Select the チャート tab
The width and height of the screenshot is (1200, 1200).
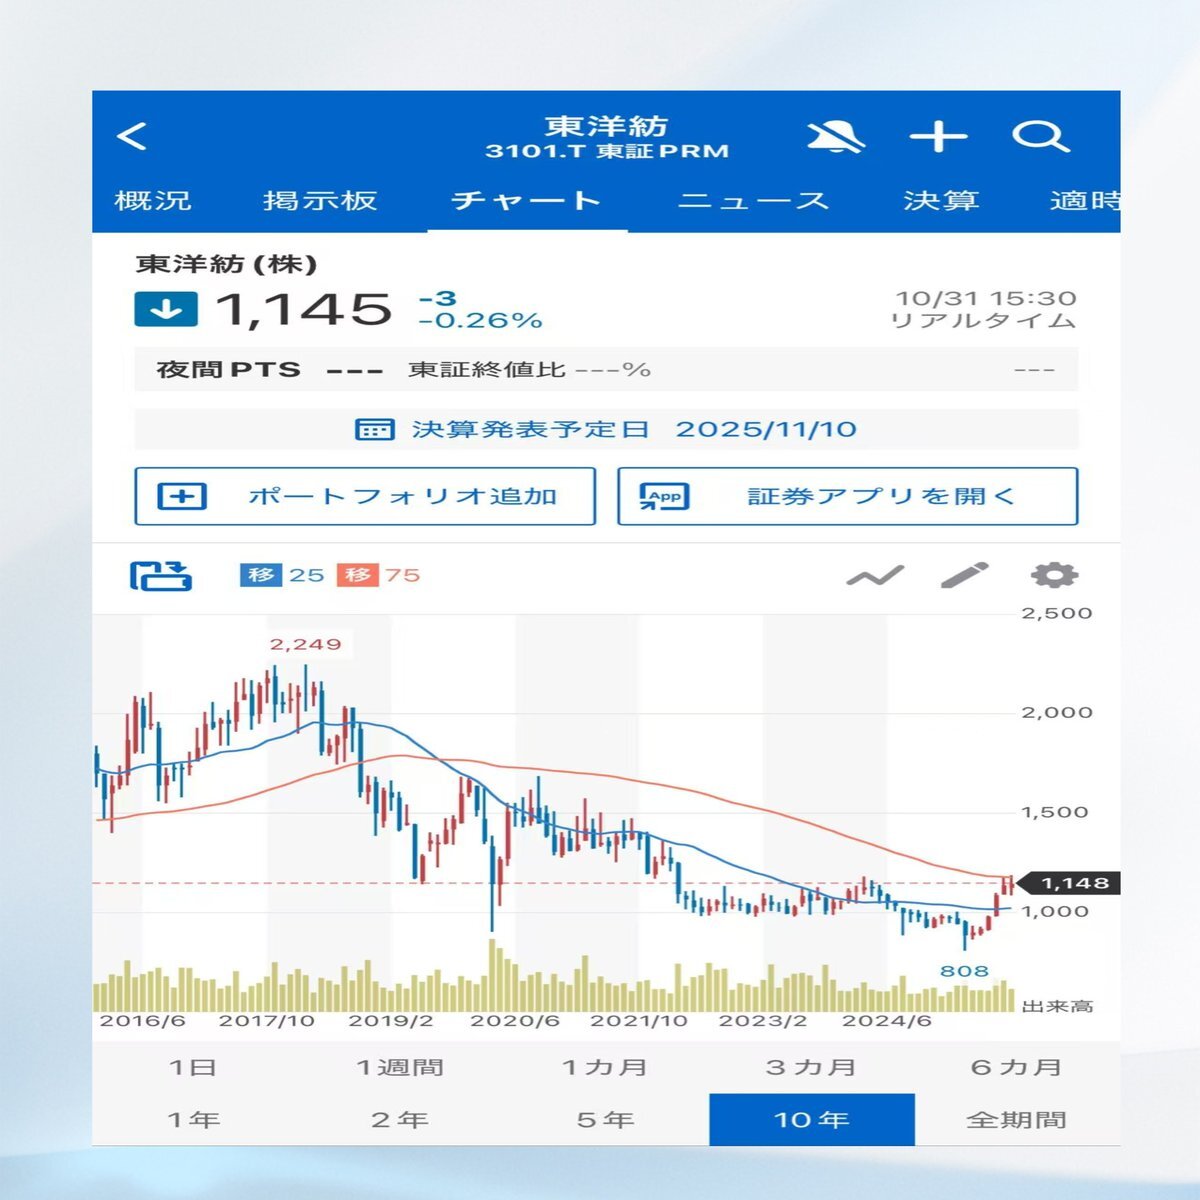[x=527, y=200]
